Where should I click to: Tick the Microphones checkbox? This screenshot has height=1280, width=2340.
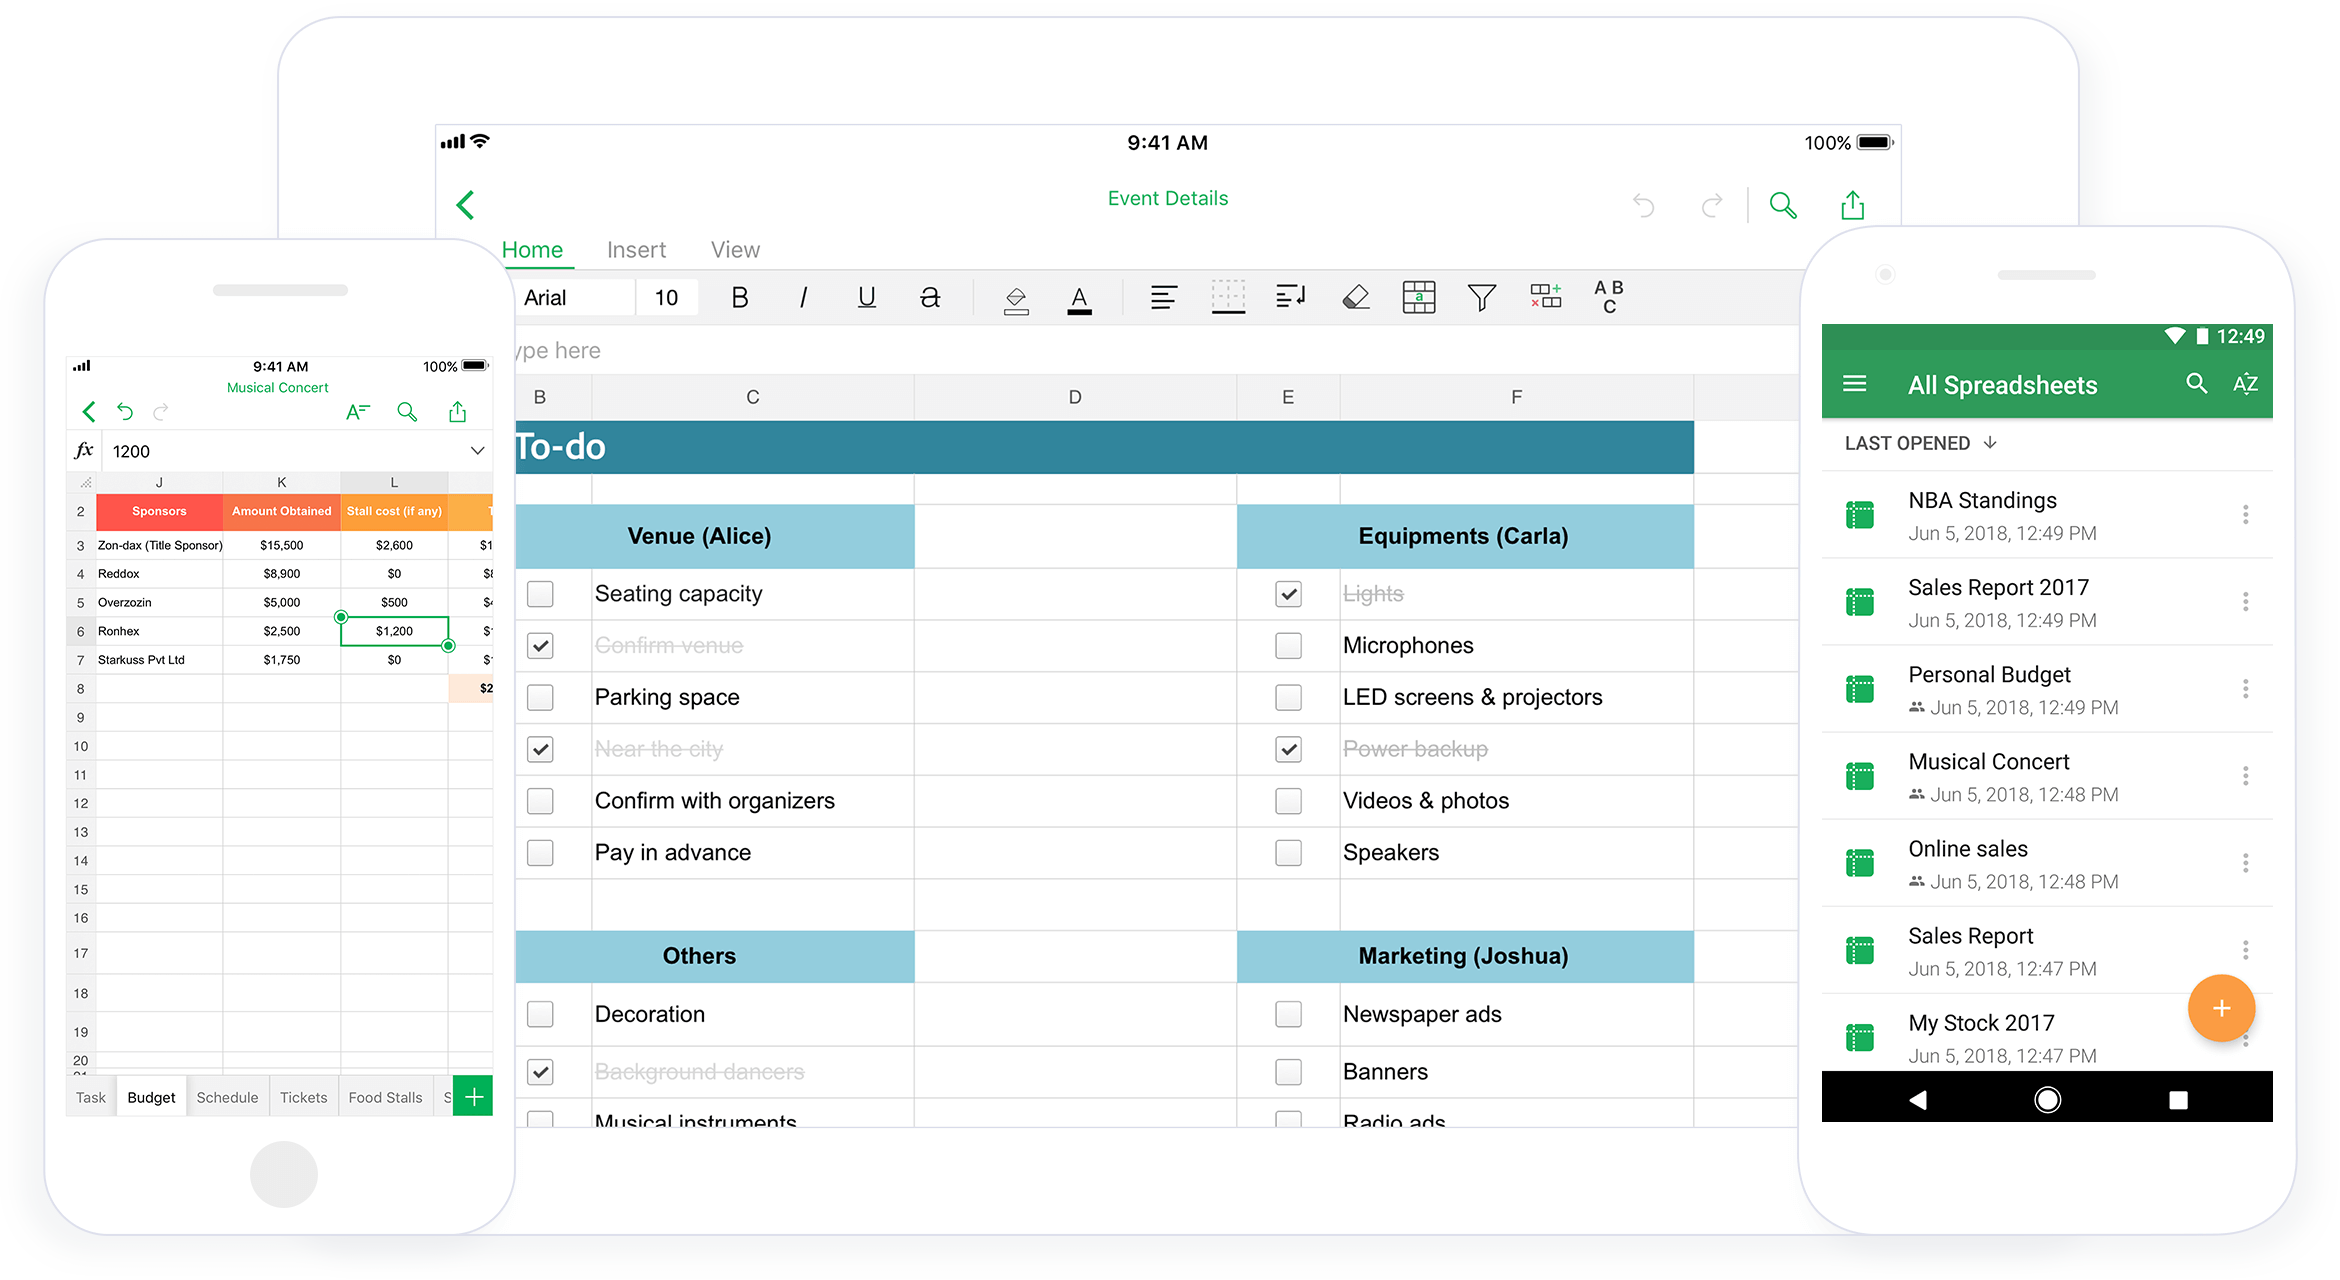(x=1288, y=646)
